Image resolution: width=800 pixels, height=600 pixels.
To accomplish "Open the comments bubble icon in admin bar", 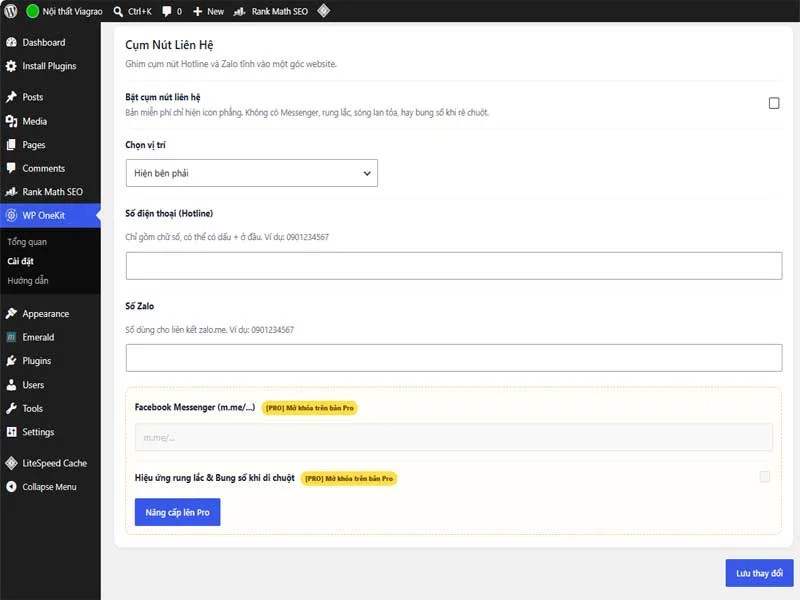I will [166, 11].
